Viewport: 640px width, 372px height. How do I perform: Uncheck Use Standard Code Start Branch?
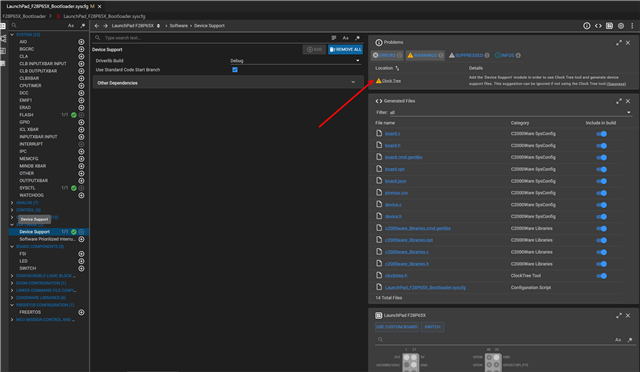235,70
